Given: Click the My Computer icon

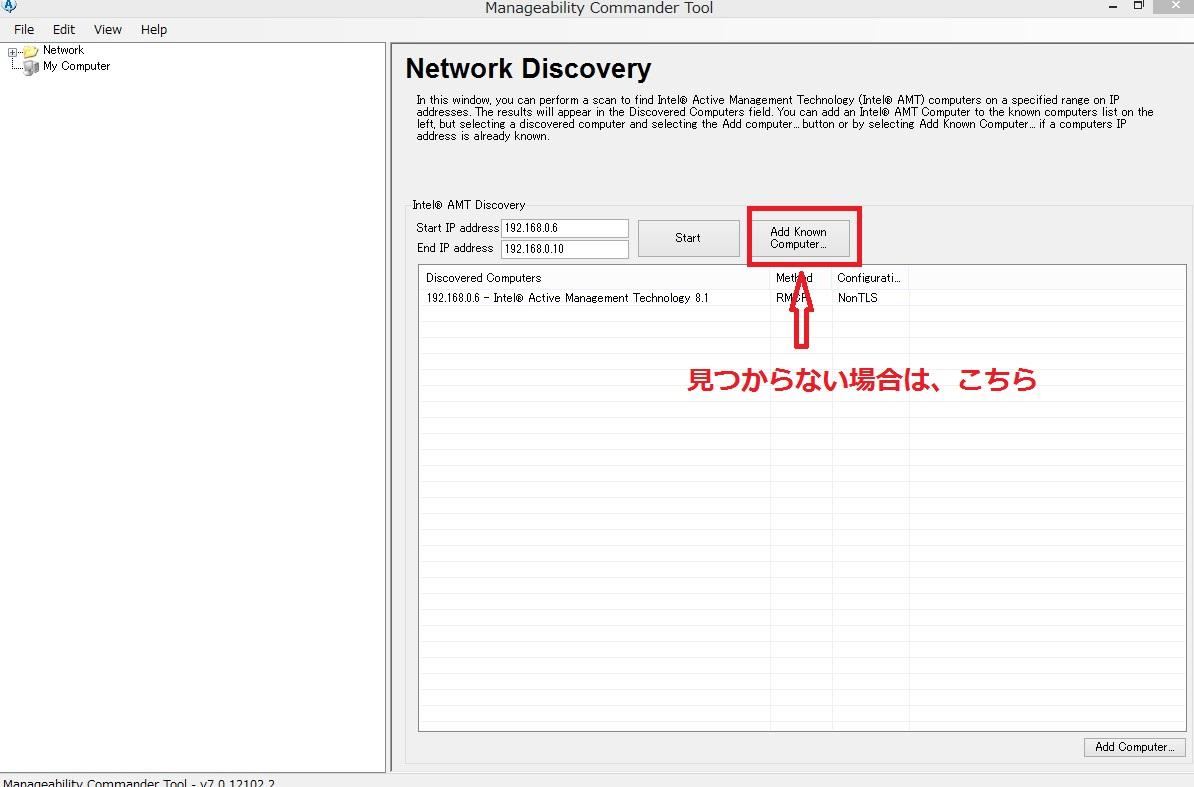Looking at the screenshot, I should point(31,67).
